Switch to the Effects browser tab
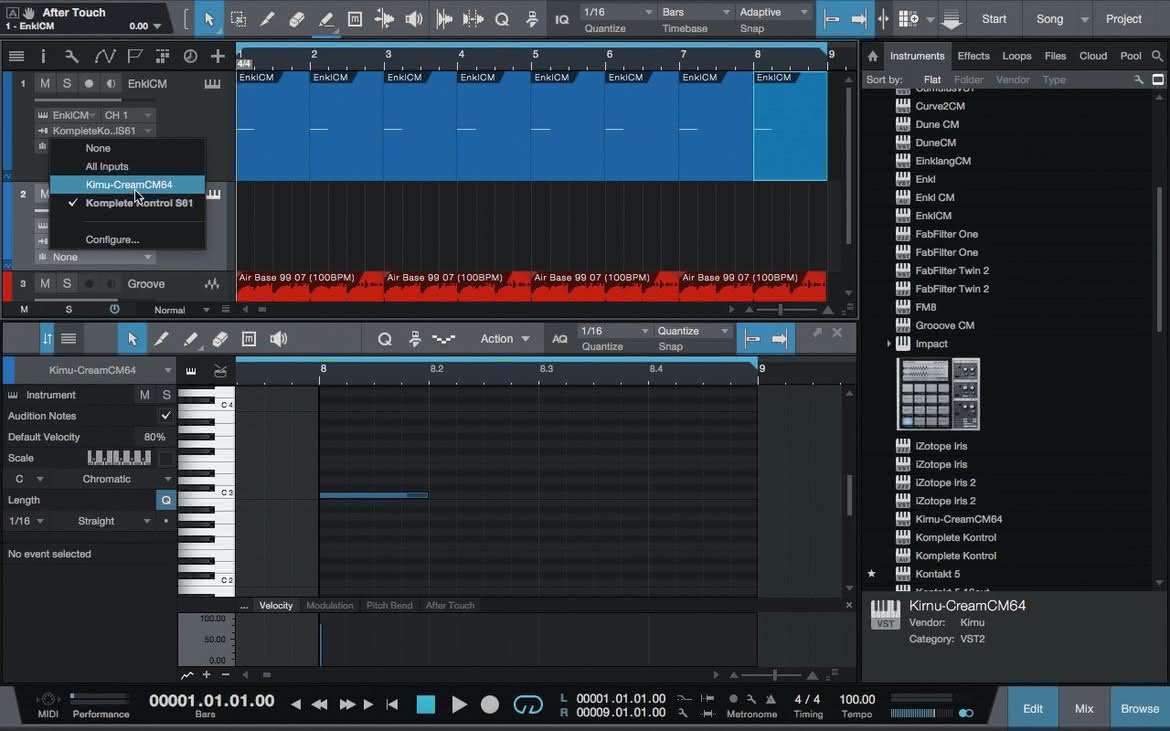Screen dimensions: 1170x731 pos(973,56)
